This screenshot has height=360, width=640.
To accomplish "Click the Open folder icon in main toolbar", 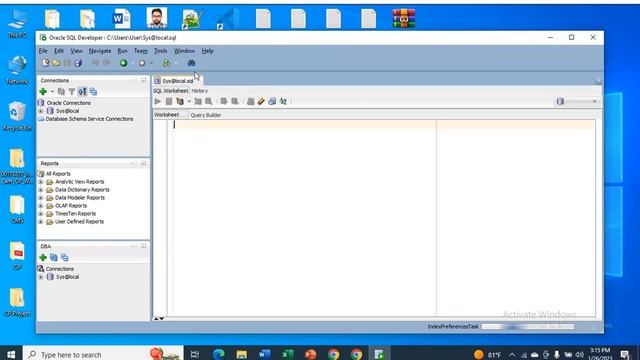I will pos(56,63).
